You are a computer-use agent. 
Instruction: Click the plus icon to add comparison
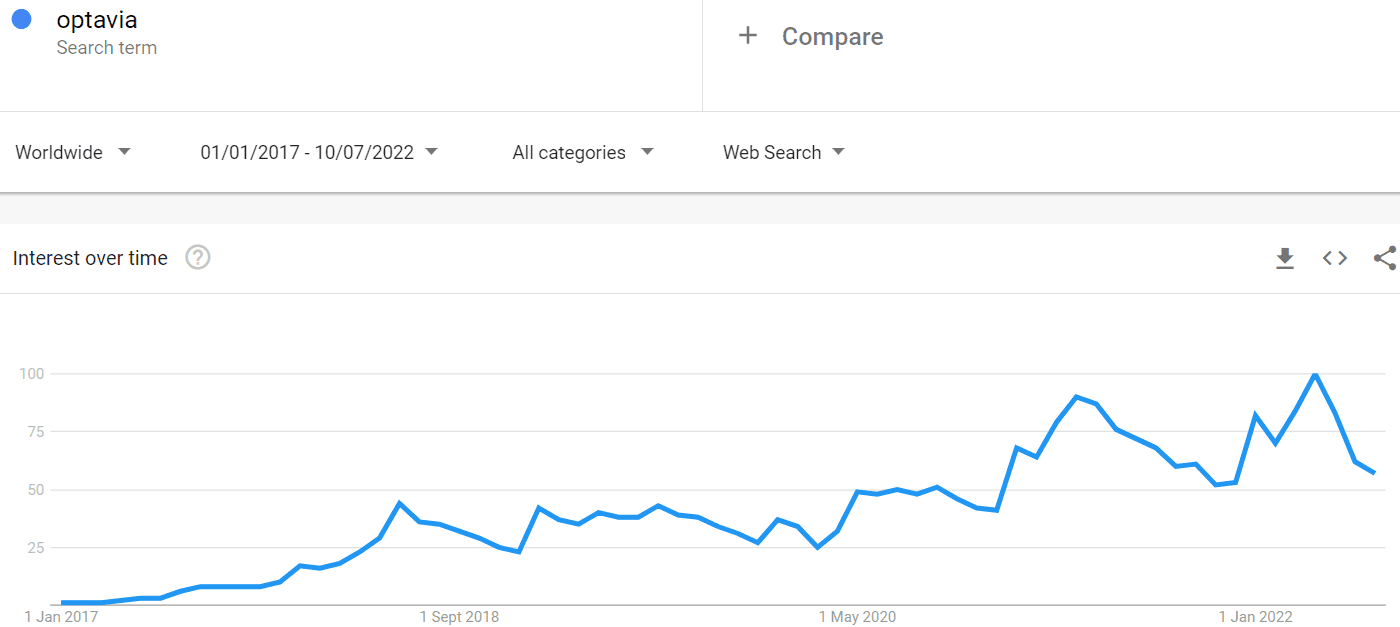pyautogui.click(x=747, y=36)
